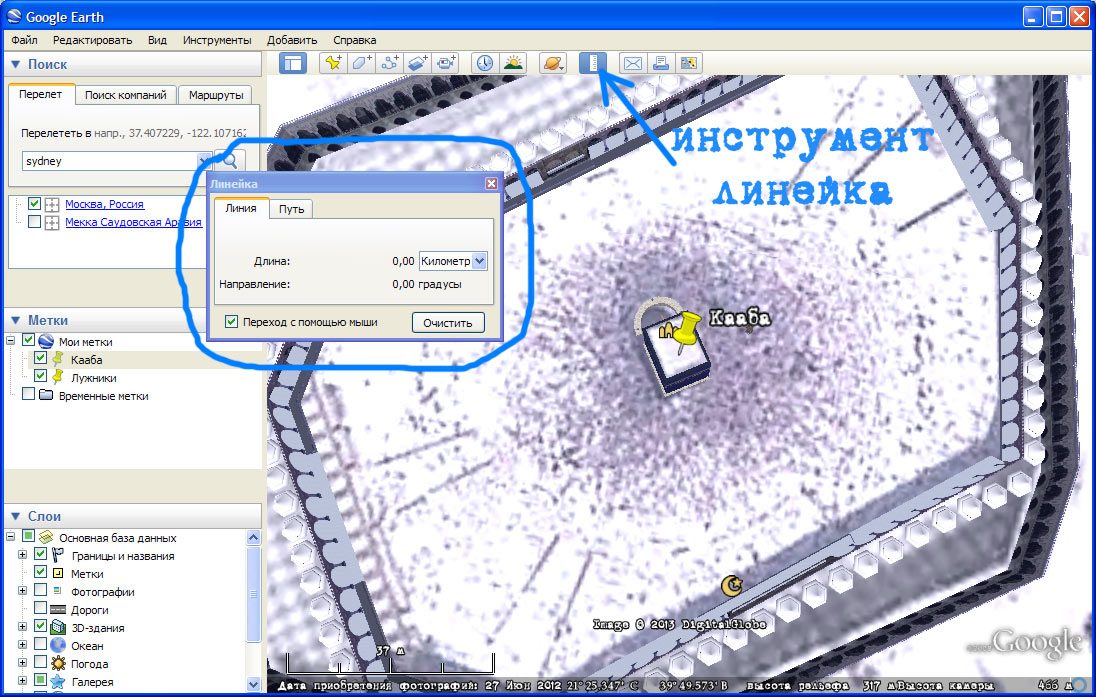Screen dimensions: 1096x697
Task: Add a new placemark with the pushpin tool
Action: (x=333, y=63)
